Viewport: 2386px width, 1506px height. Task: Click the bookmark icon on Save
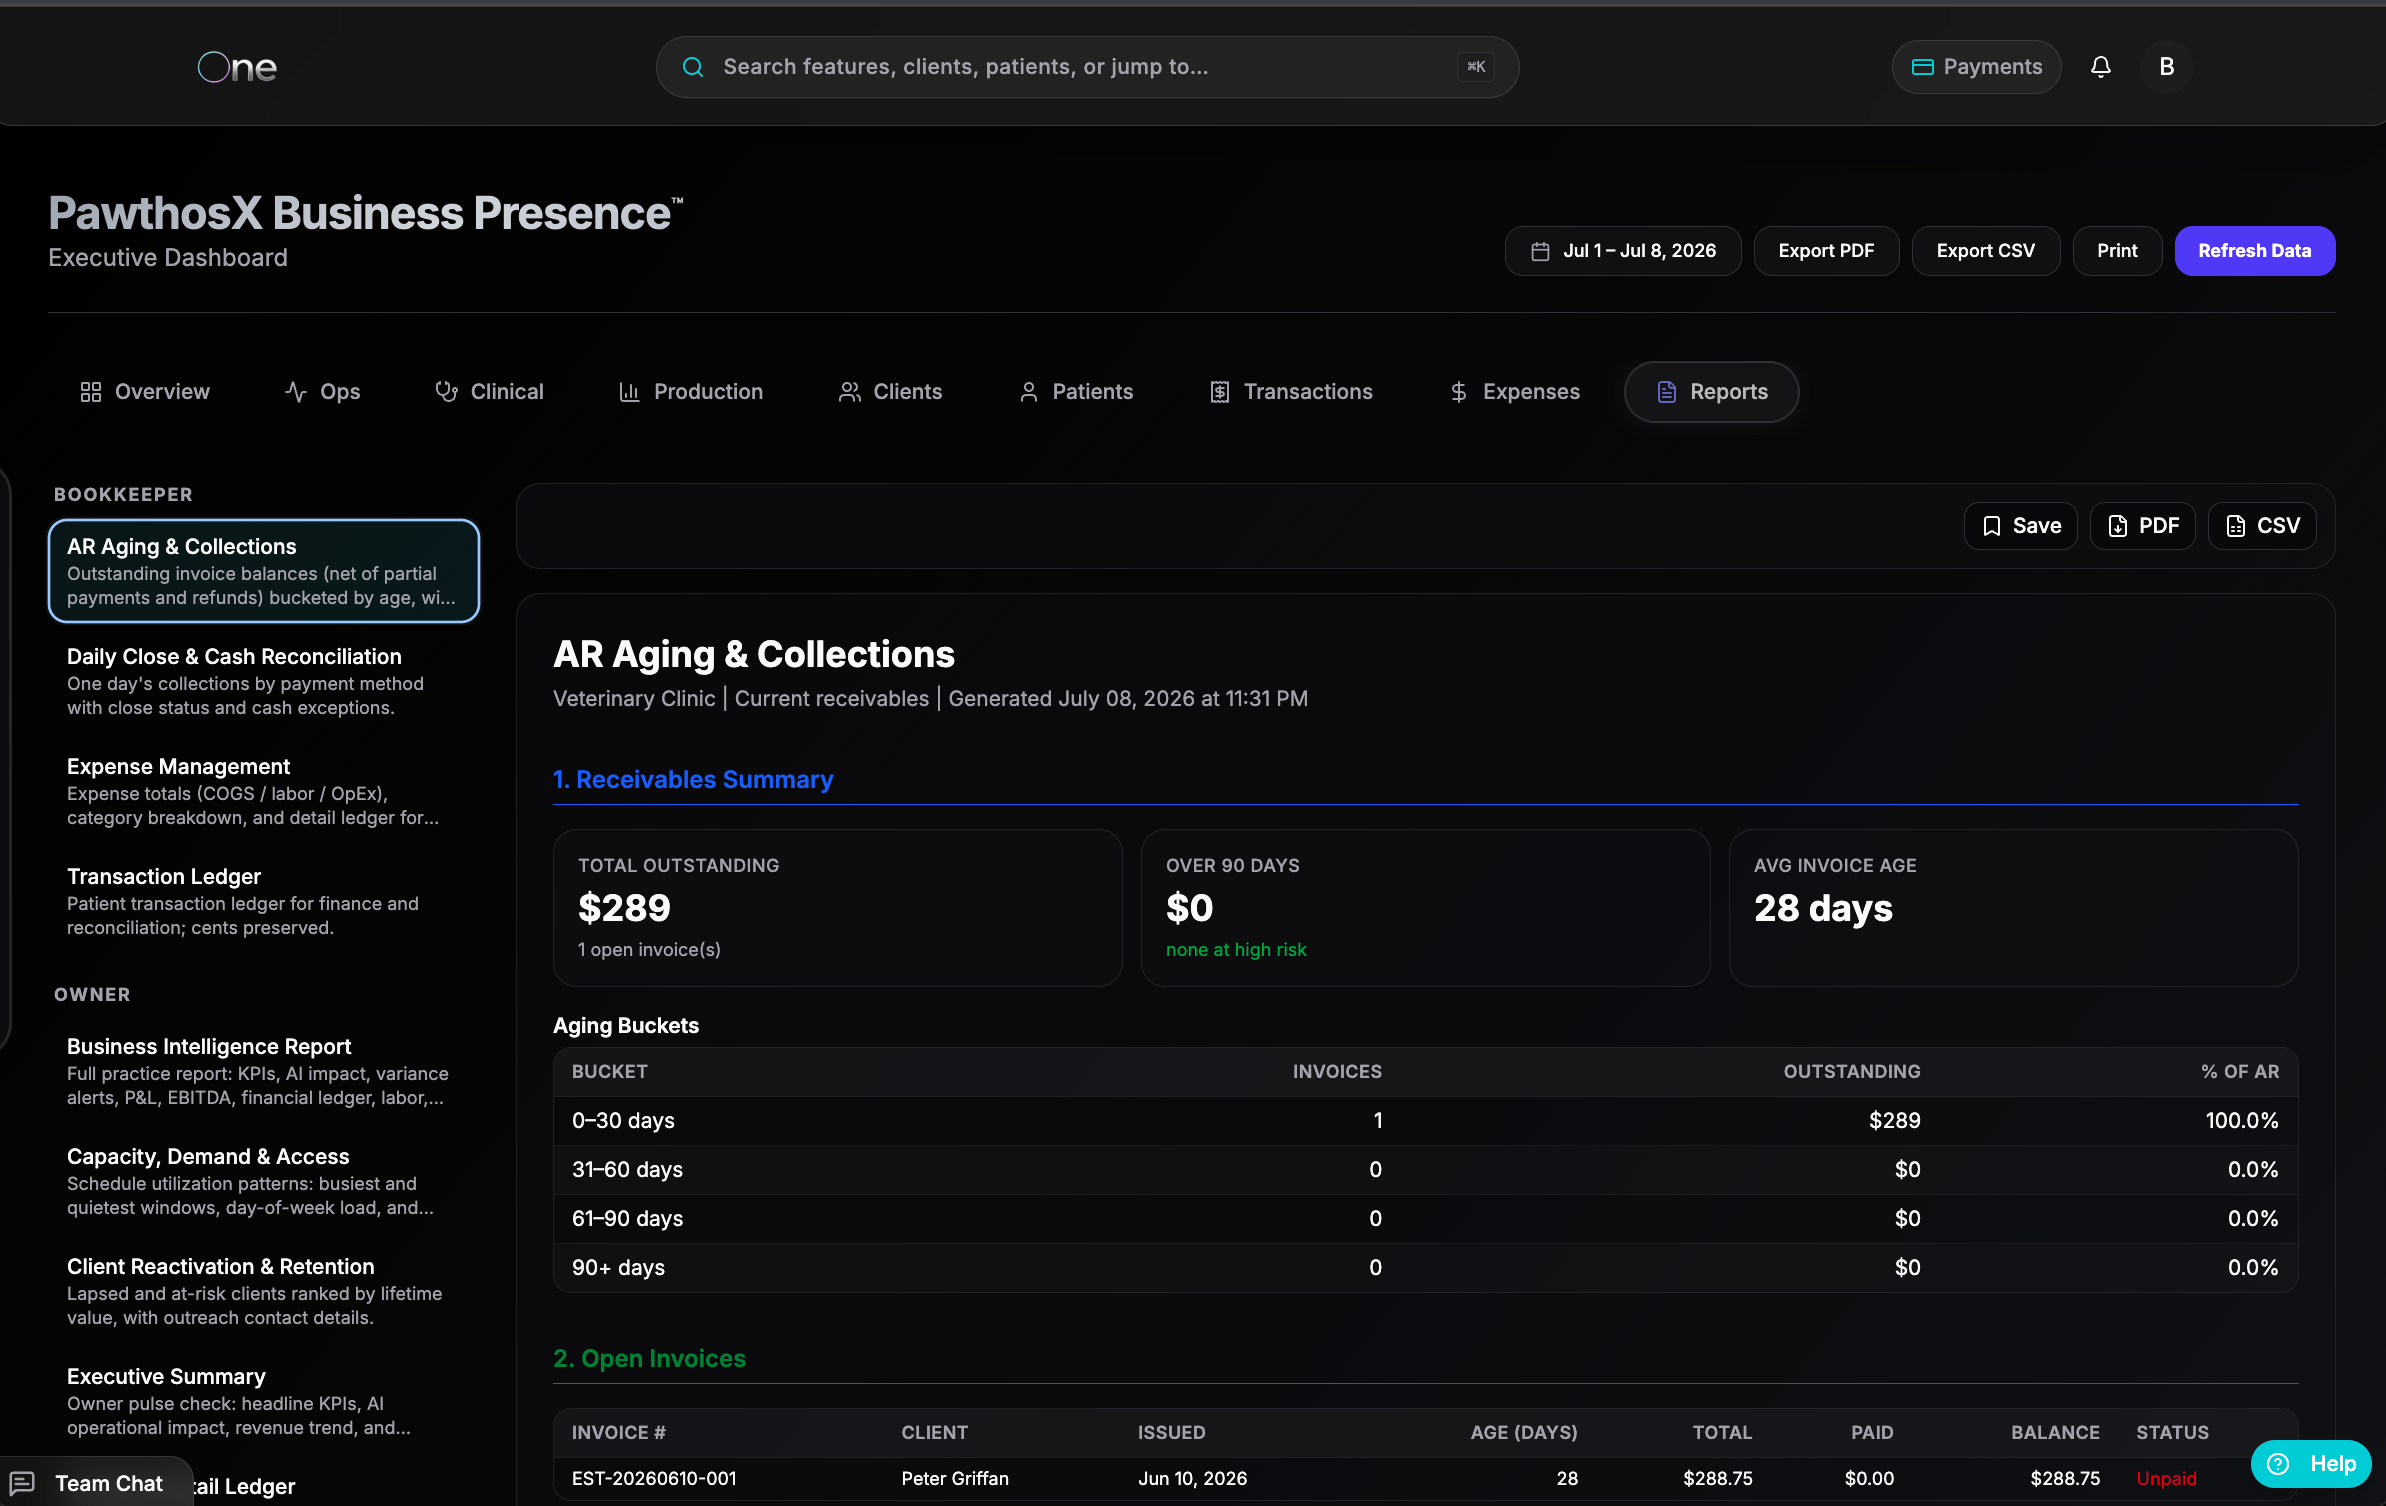(1992, 526)
